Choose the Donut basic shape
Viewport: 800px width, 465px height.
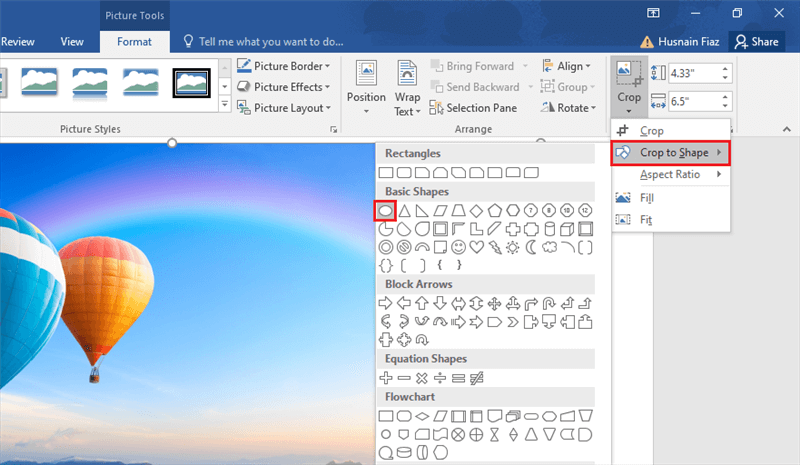386,248
